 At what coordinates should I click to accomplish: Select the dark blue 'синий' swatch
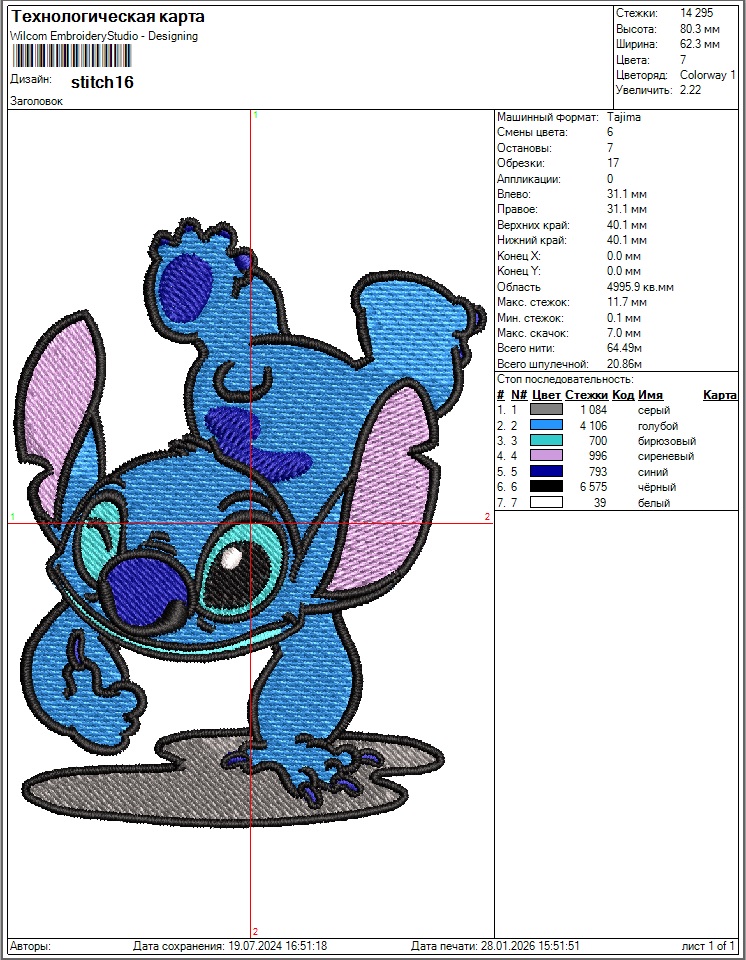pos(546,471)
